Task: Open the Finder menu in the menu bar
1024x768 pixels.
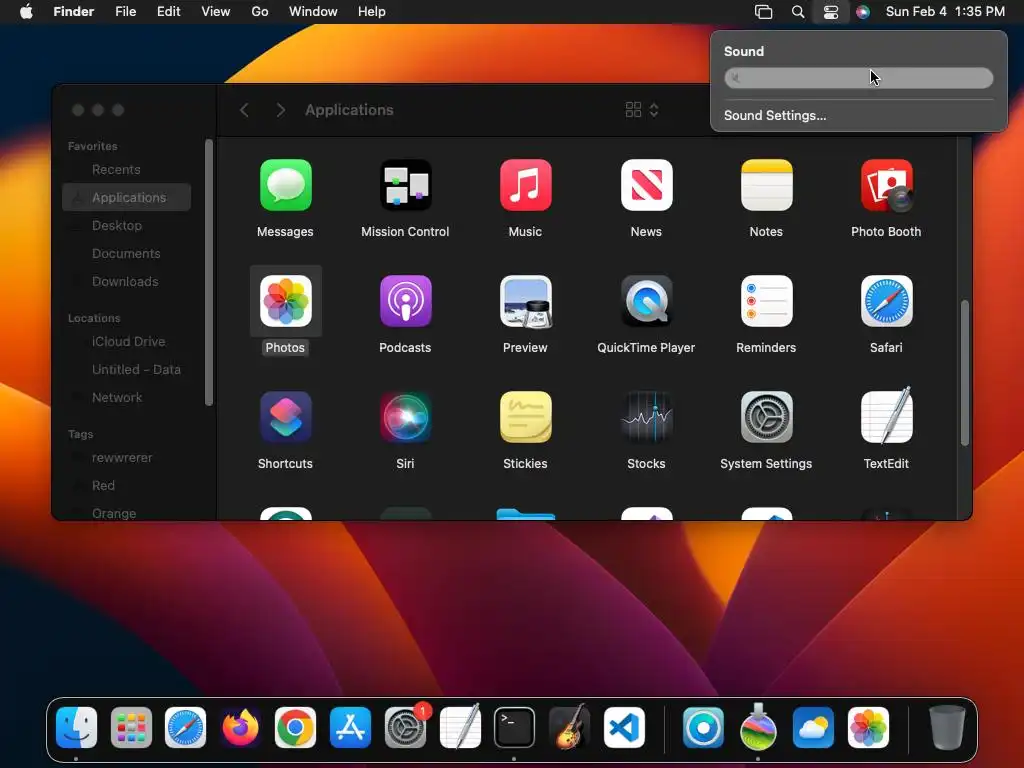Action: pyautogui.click(x=74, y=12)
